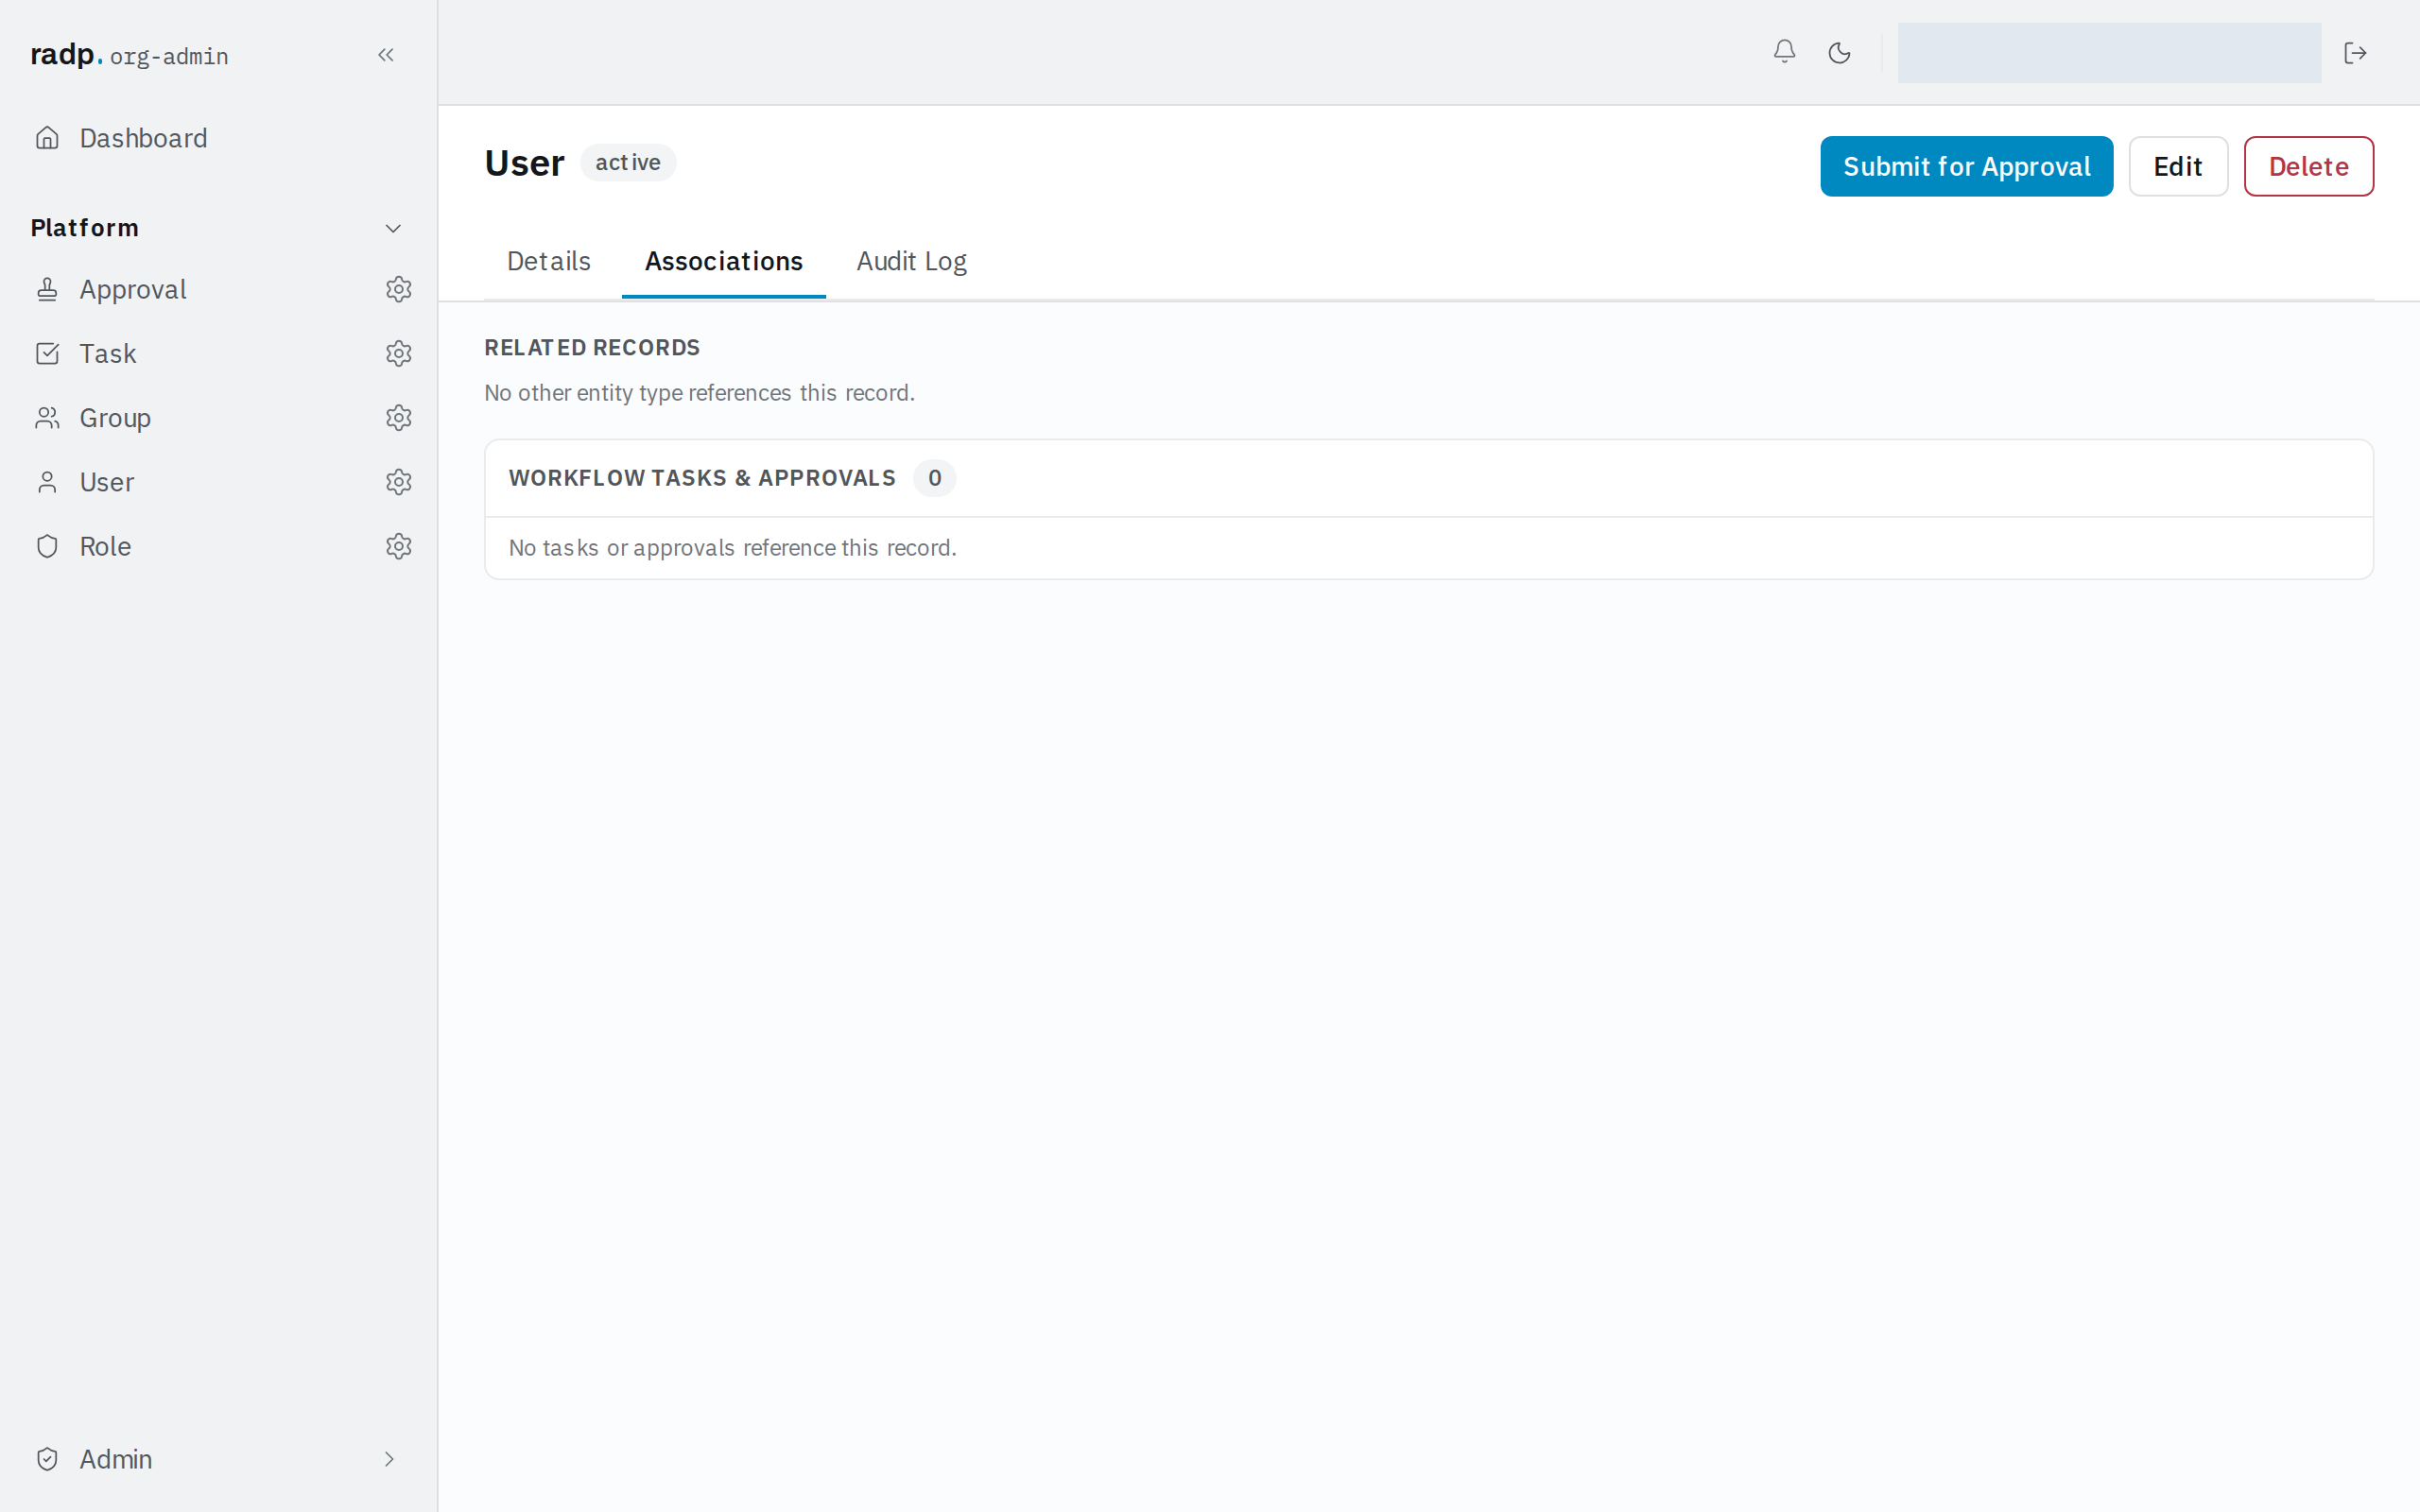Open User in sidebar
2420x1512 pixels.
pos(107,482)
